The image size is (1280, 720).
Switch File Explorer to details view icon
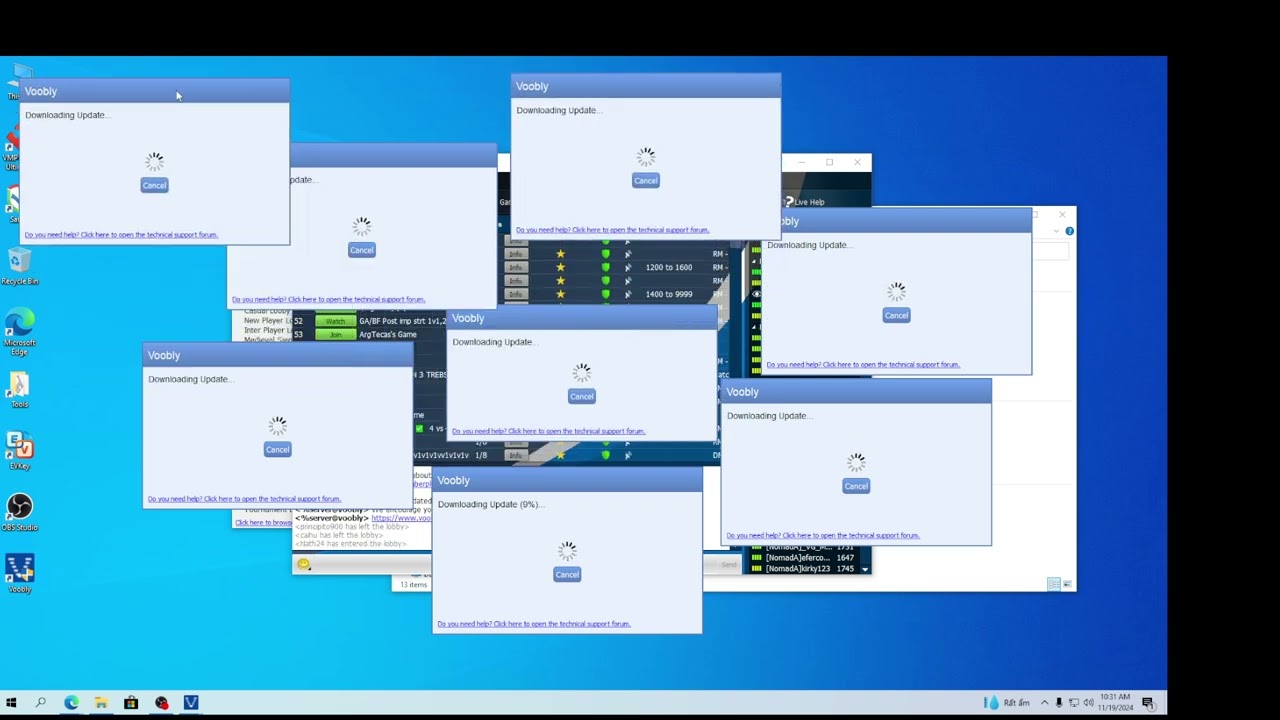pyautogui.click(x=1053, y=584)
